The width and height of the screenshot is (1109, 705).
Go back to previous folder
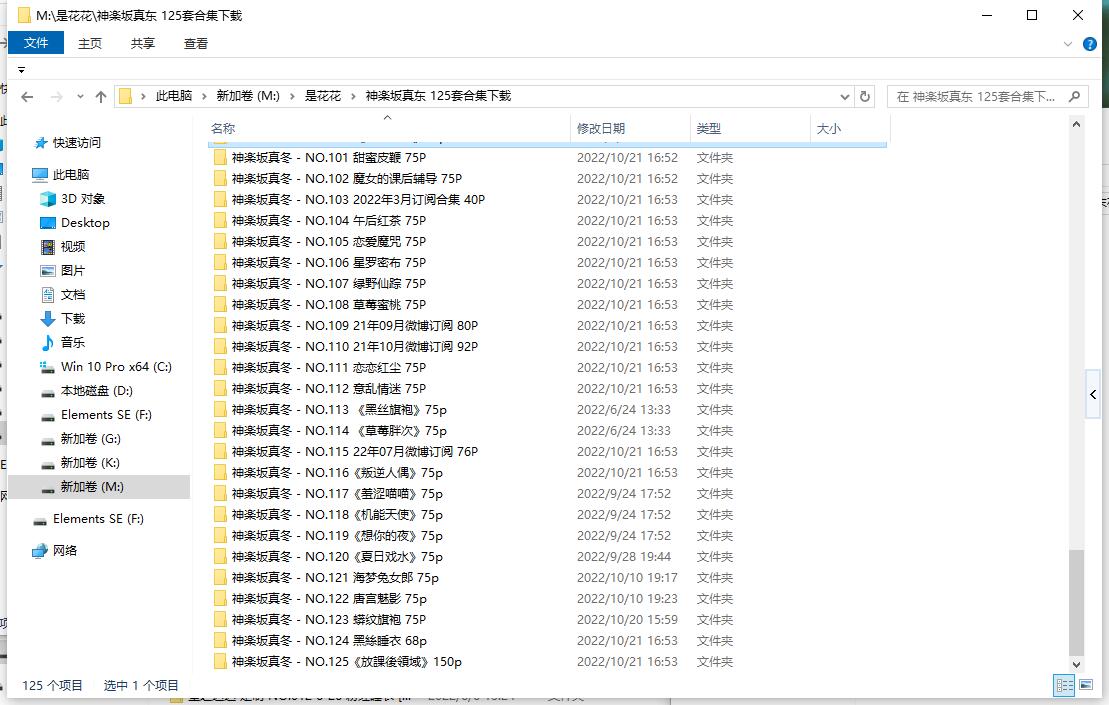[x=27, y=96]
